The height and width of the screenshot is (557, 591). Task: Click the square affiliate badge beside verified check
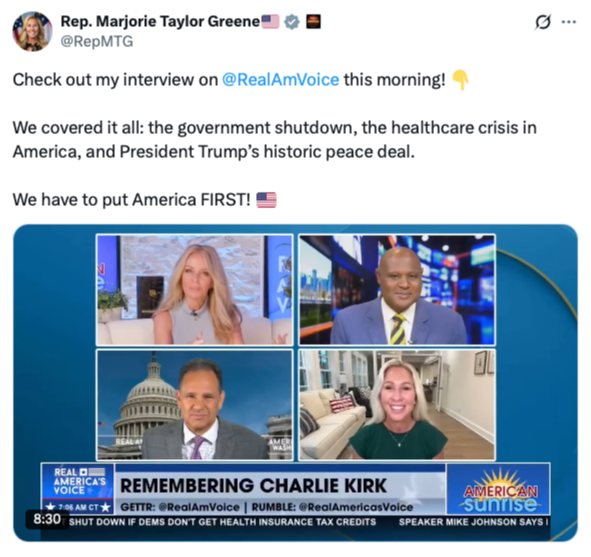coord(313,21)
